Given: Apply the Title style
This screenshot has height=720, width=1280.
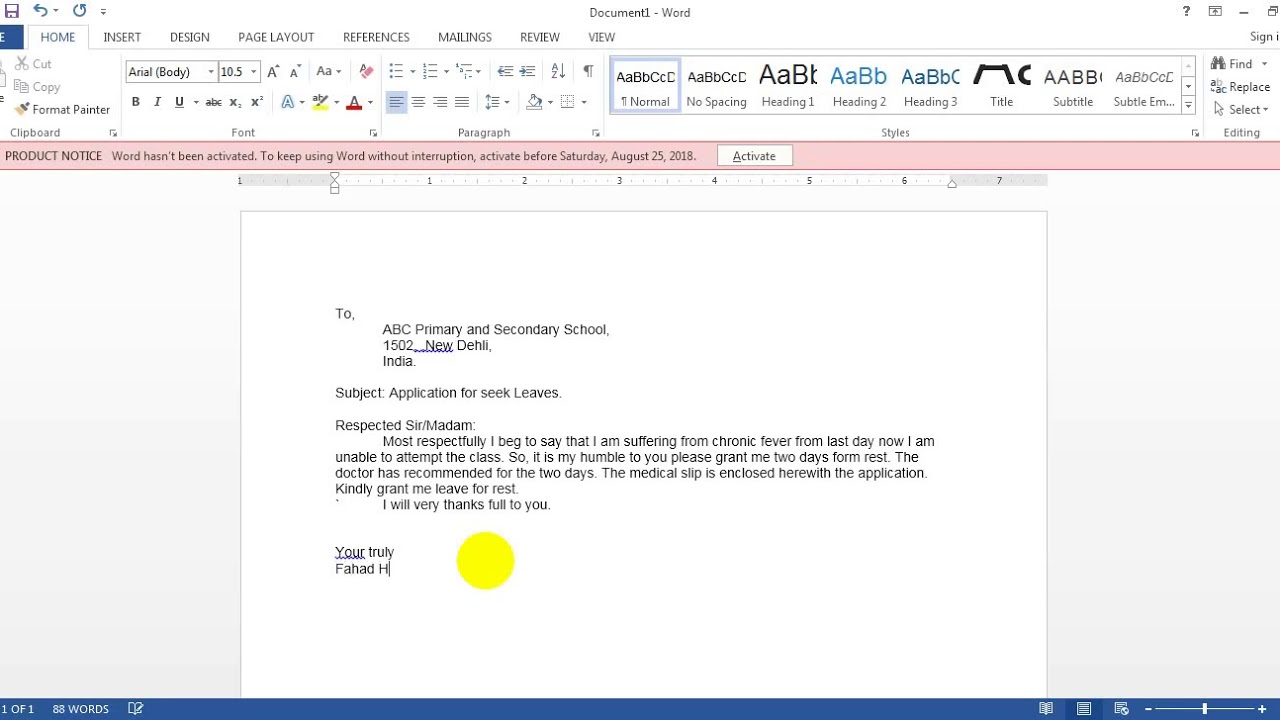Looking at the screenshot, I should click(1002, 85).
